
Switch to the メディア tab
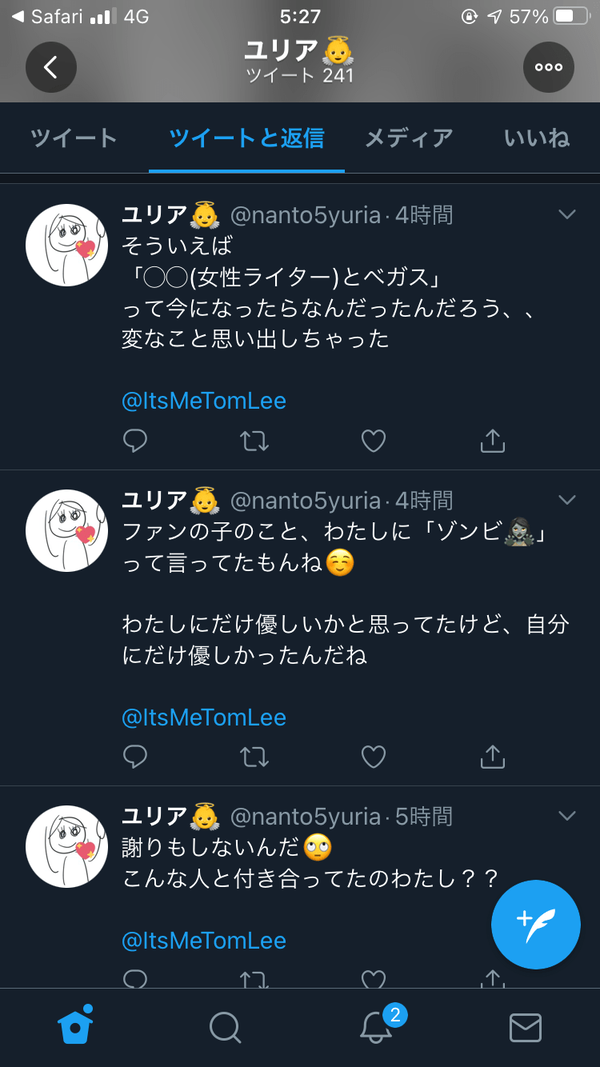coord(408,138)
